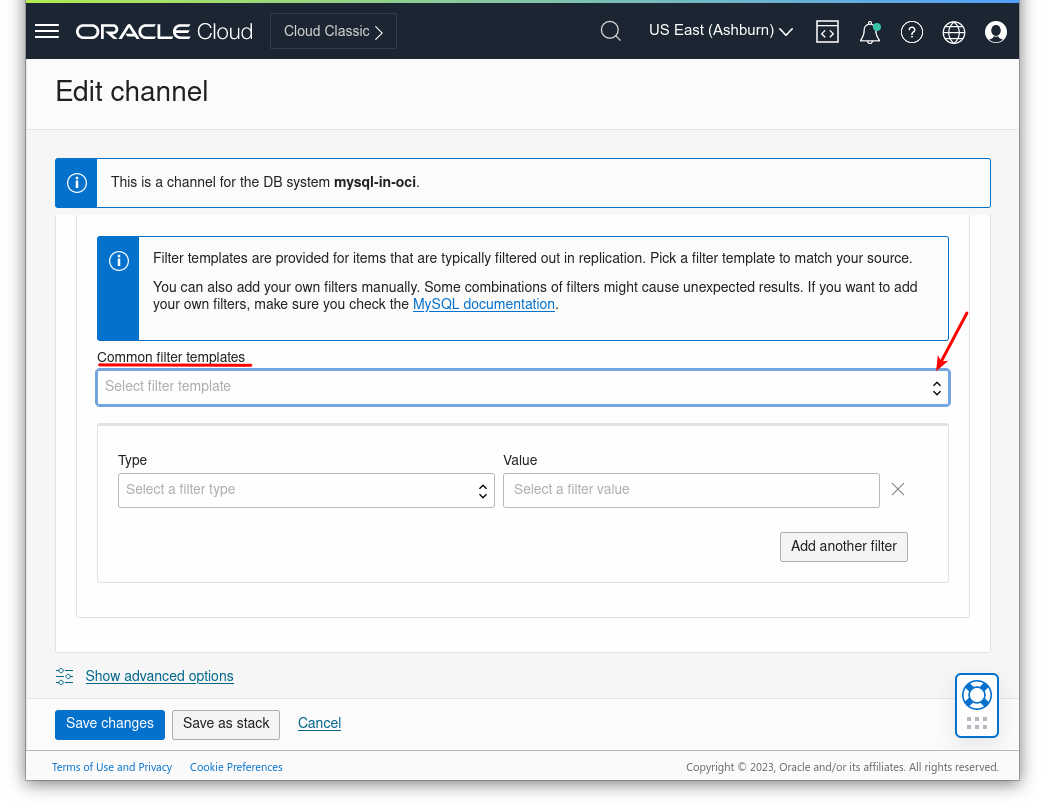Focus the filter Value input field

tap(691, 490)
